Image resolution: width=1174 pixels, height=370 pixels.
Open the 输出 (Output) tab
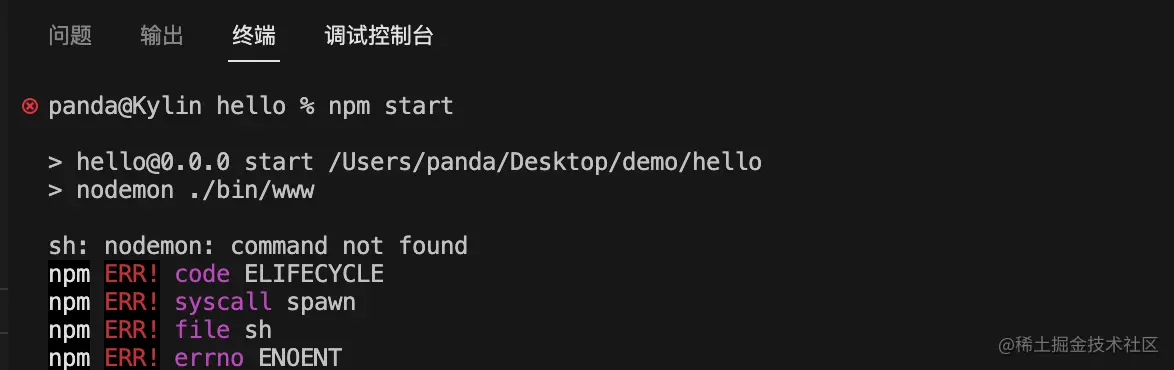(162, 35)
